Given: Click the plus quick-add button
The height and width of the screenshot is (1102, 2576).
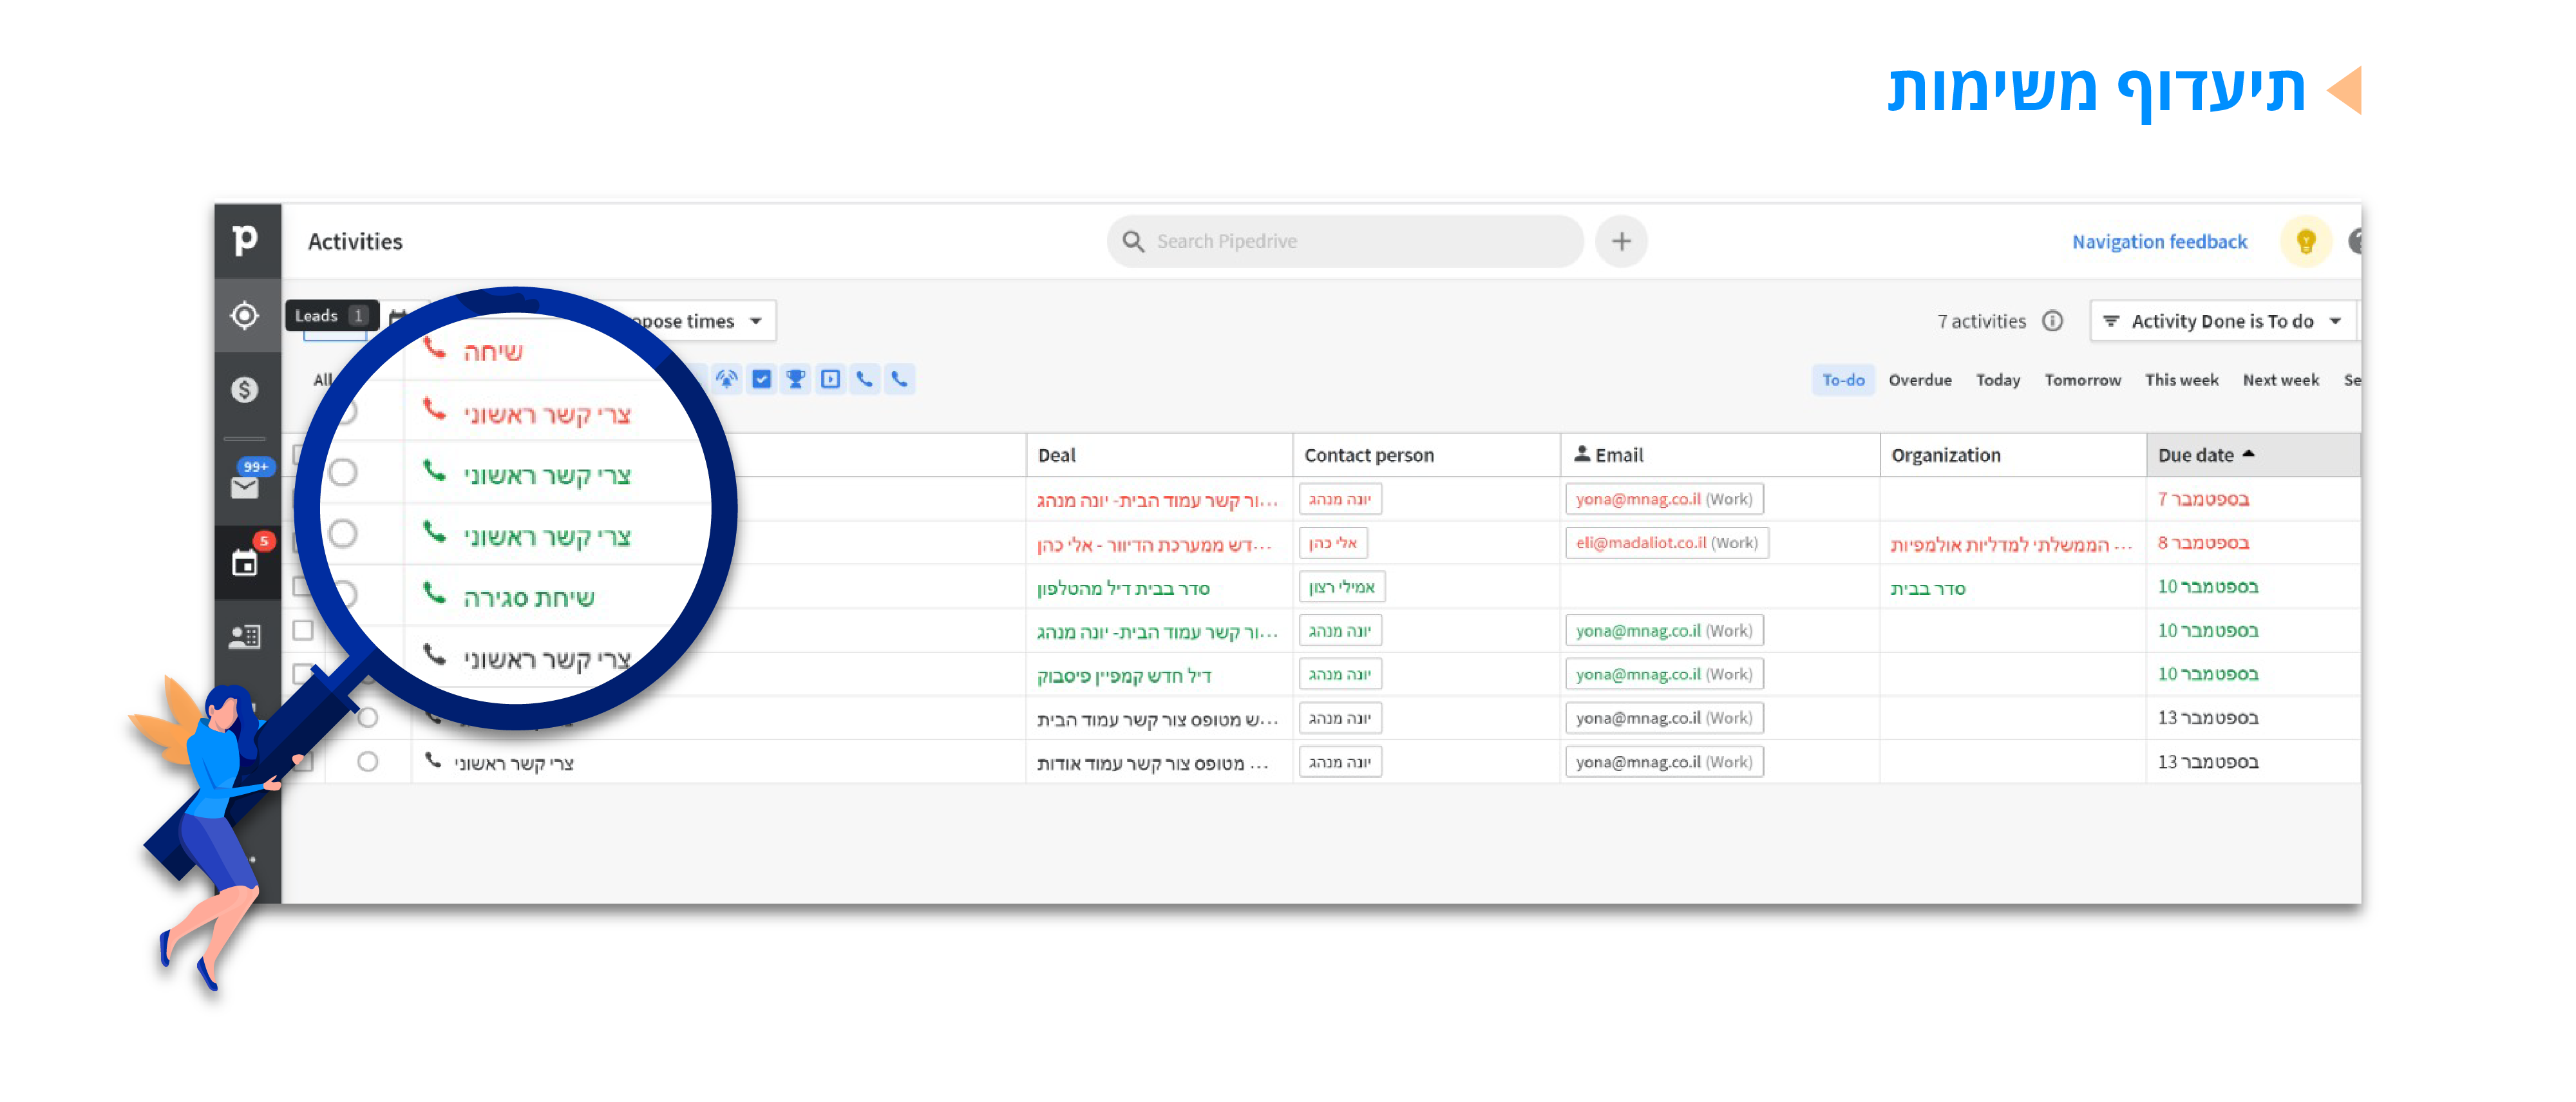Looking at the screenshot, I should [1621, 241].
